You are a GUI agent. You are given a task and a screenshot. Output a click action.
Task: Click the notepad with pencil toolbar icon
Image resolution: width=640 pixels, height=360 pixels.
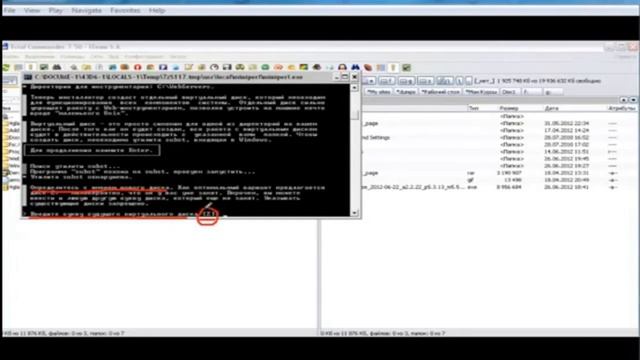point(189,67)
